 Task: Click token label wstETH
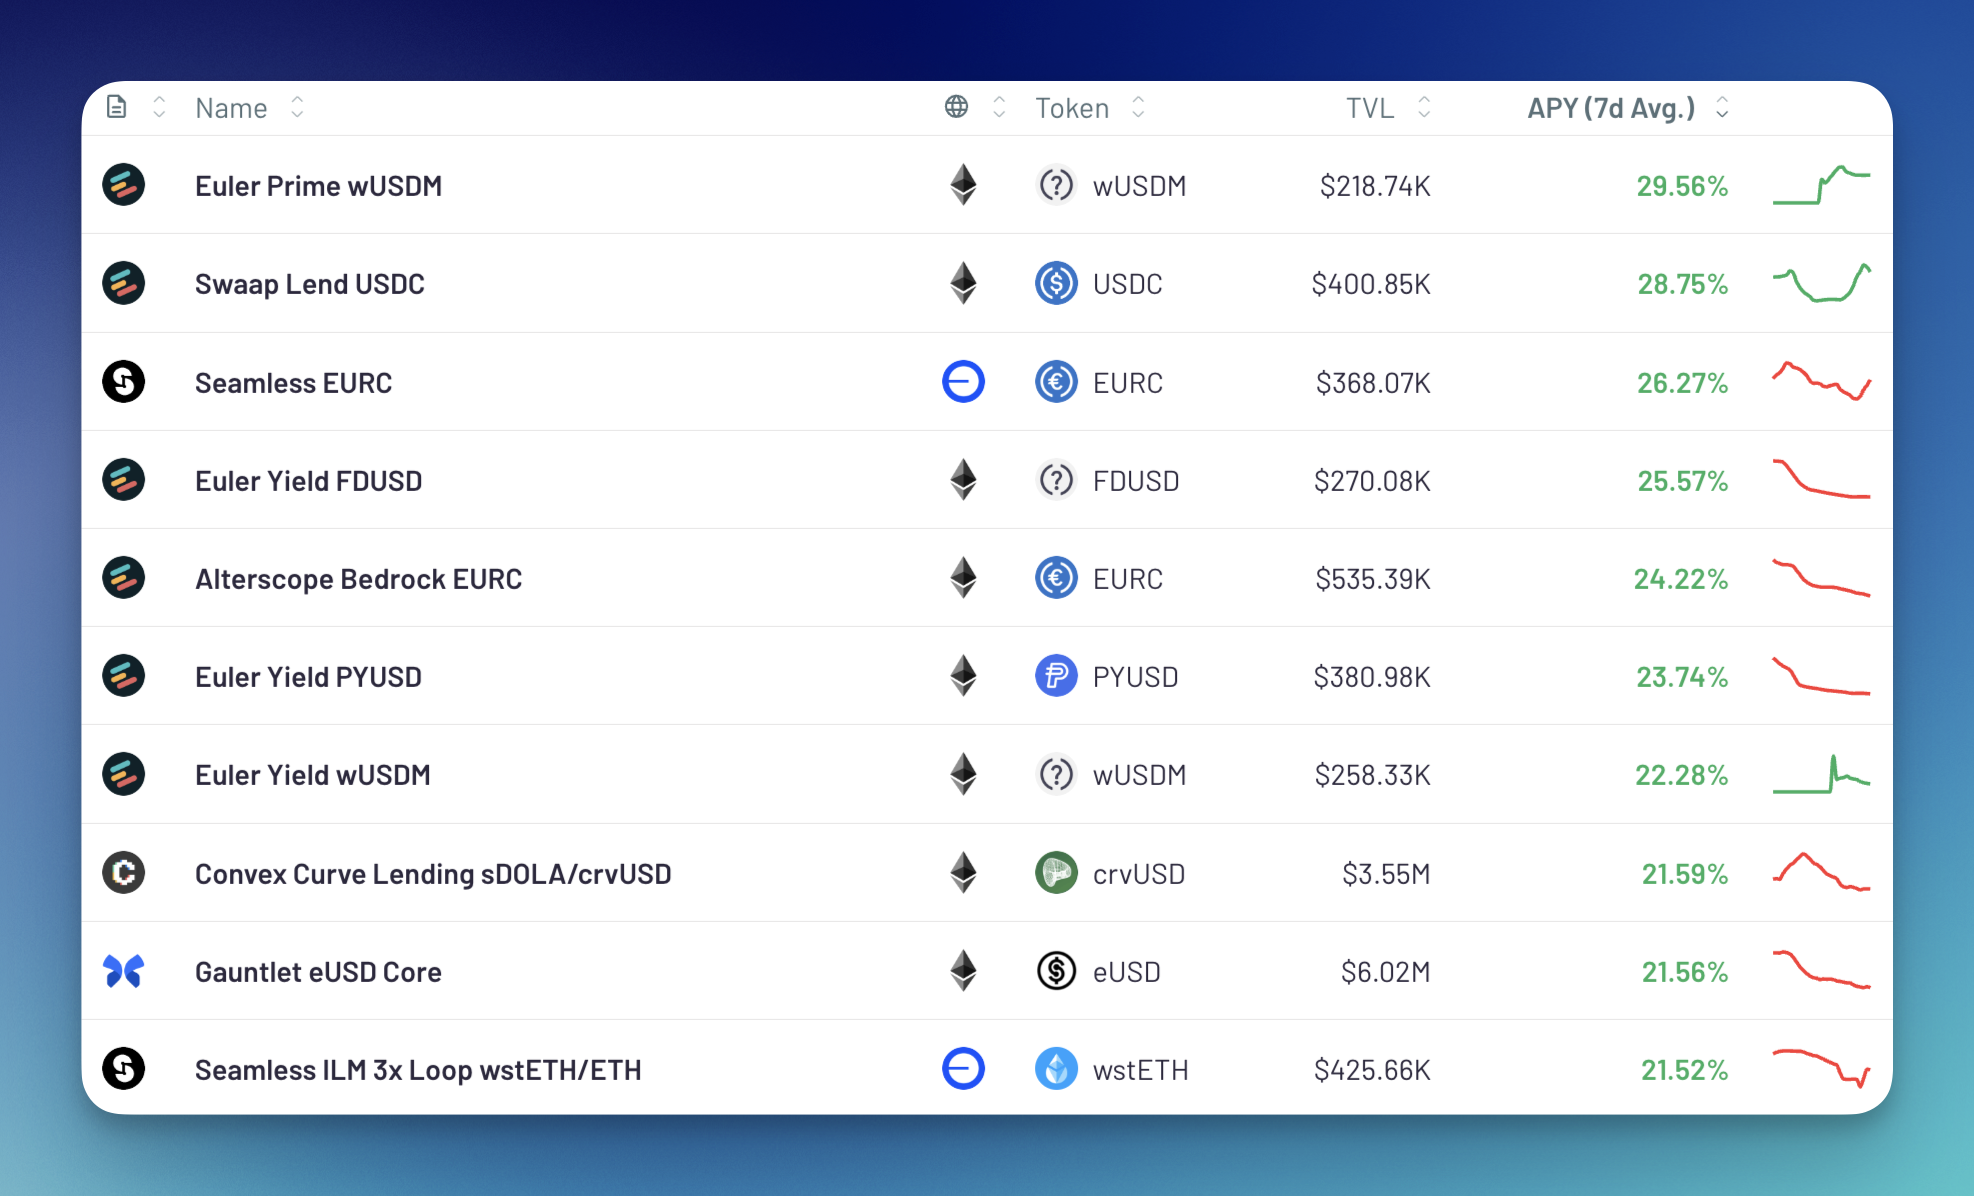[1141, 1070]
